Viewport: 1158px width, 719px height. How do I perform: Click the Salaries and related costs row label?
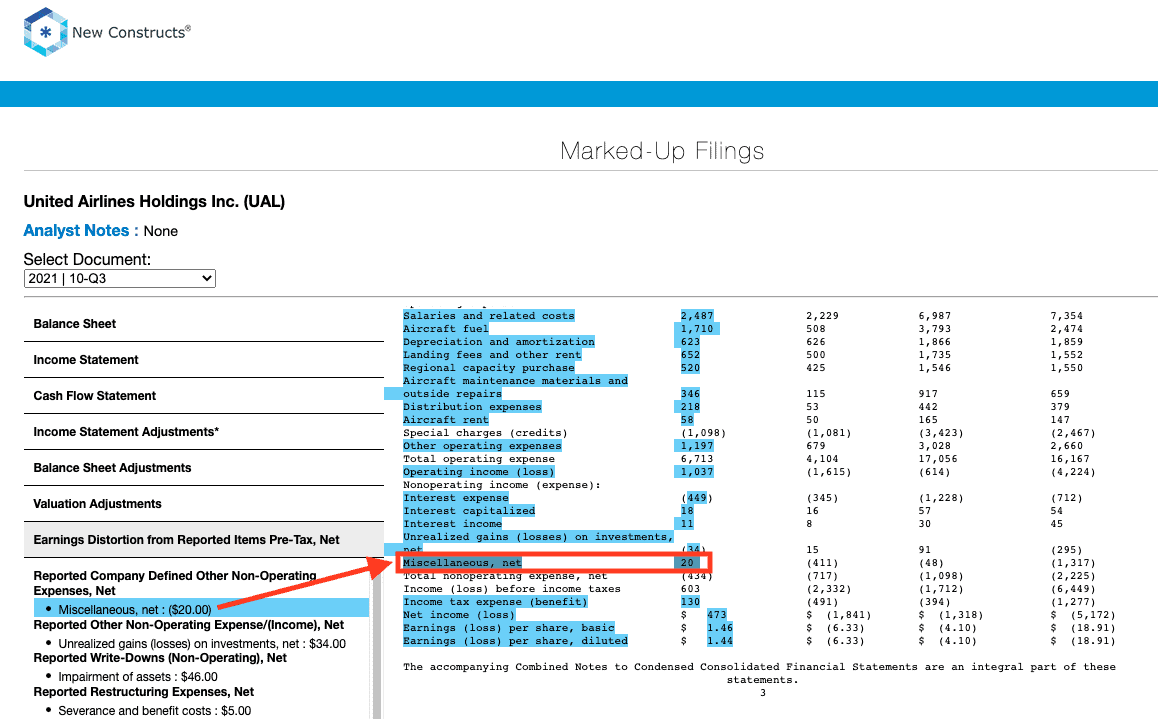[x=489, y=316]
